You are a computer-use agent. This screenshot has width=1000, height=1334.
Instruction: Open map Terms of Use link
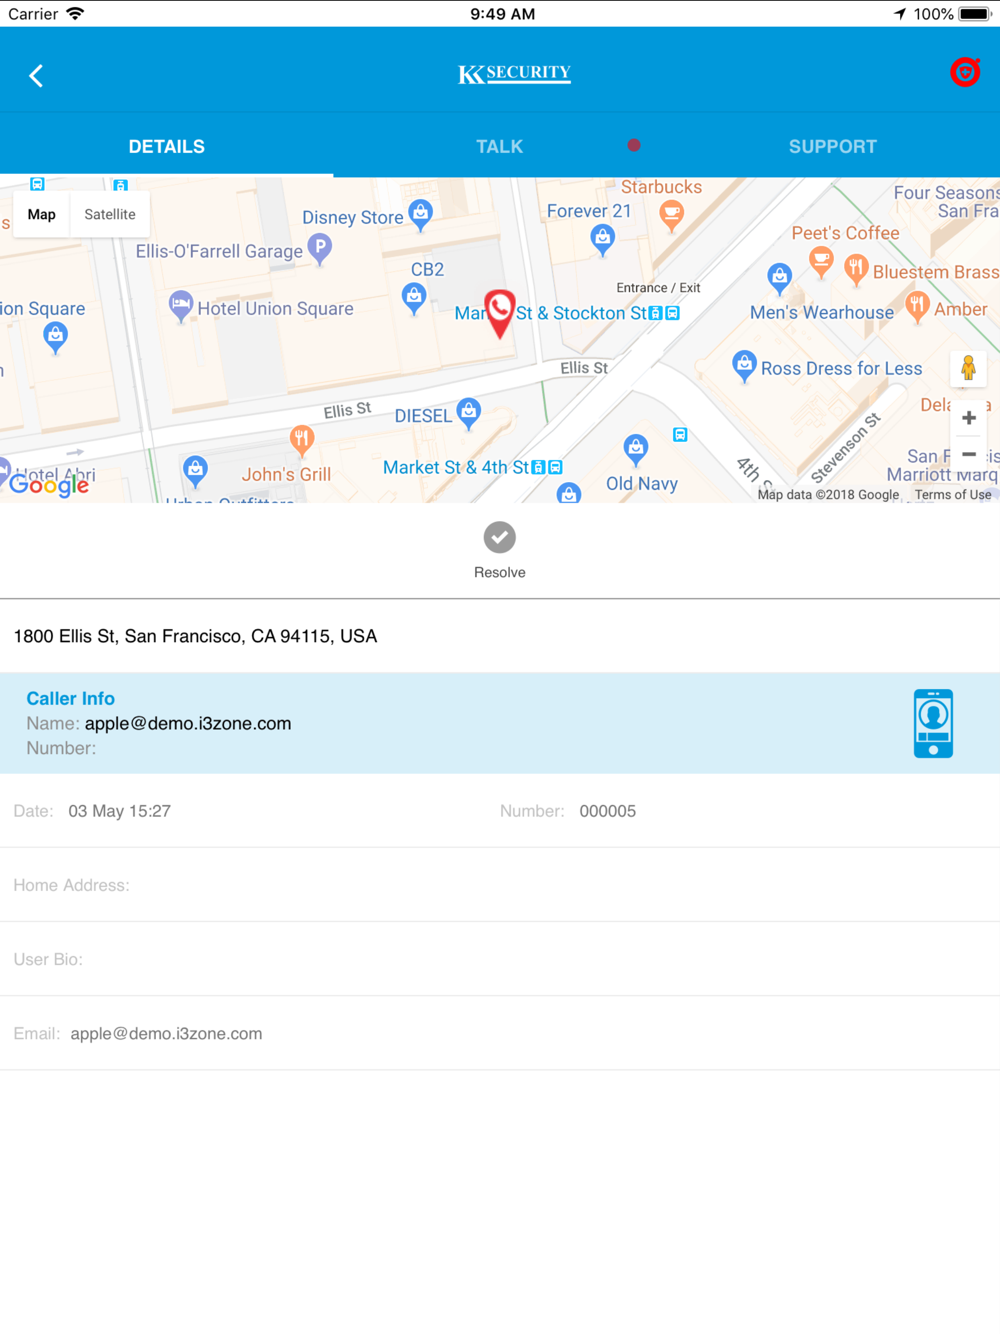point(953,495)
